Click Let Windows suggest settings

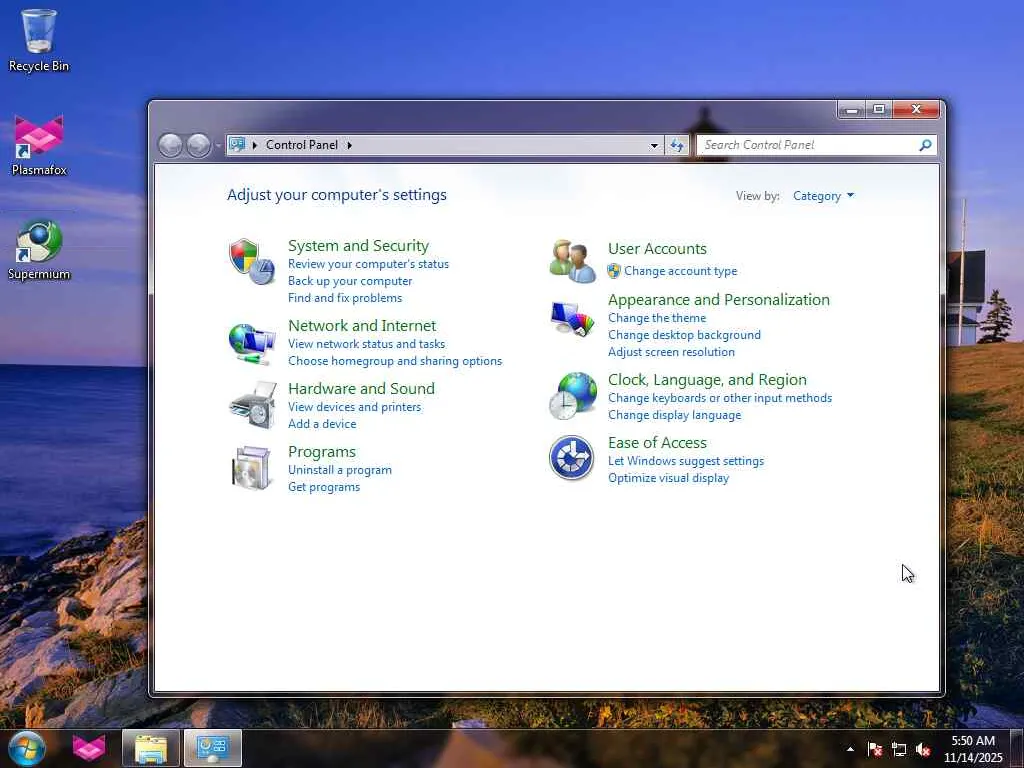coord(686,461)
